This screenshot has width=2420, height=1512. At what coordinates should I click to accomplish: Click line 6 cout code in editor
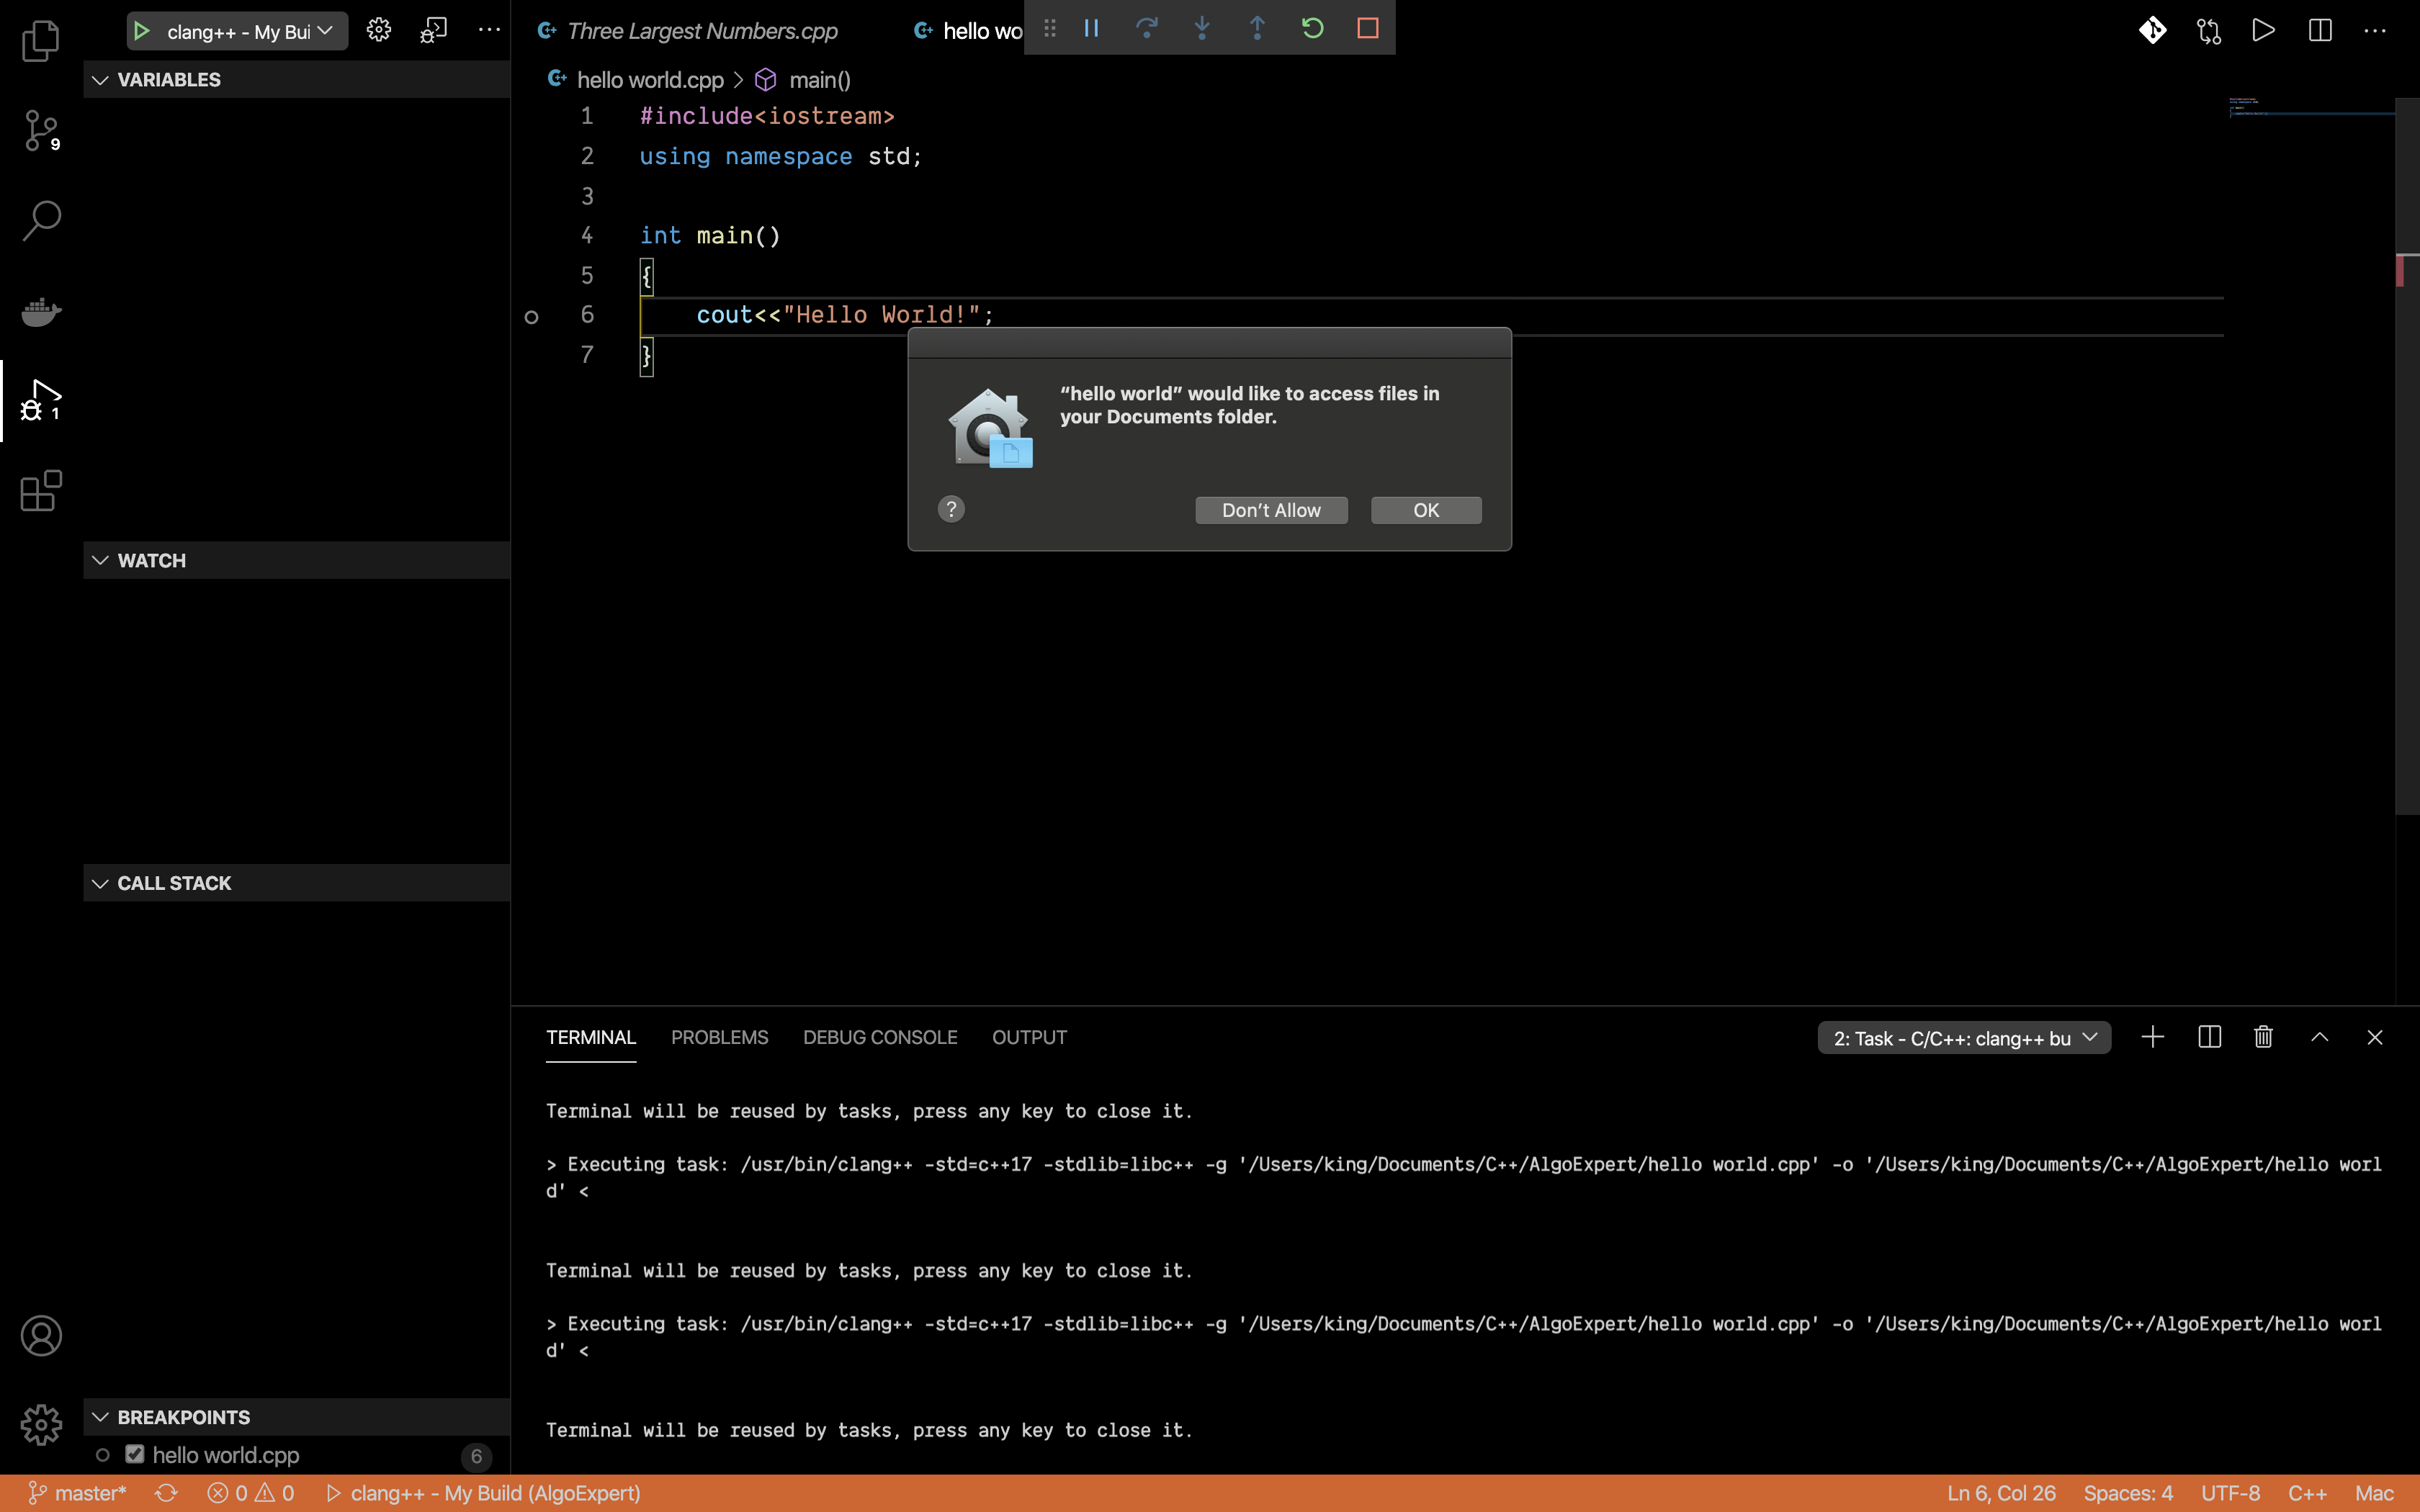click(x=845, y=315)
